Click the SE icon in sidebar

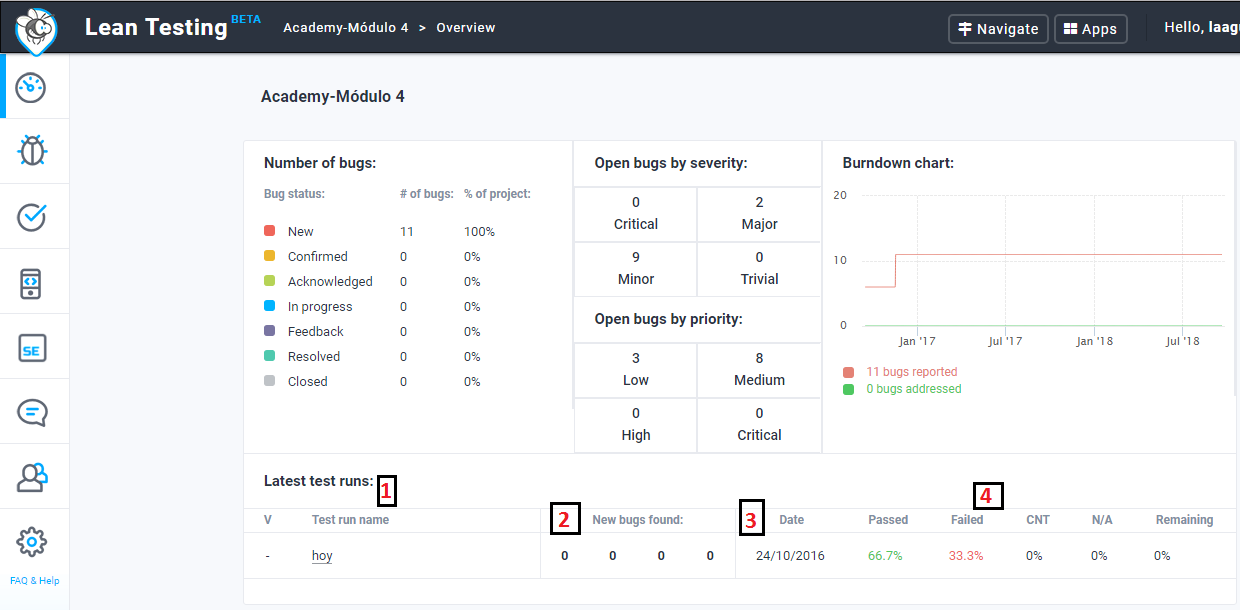click(33, 348)
